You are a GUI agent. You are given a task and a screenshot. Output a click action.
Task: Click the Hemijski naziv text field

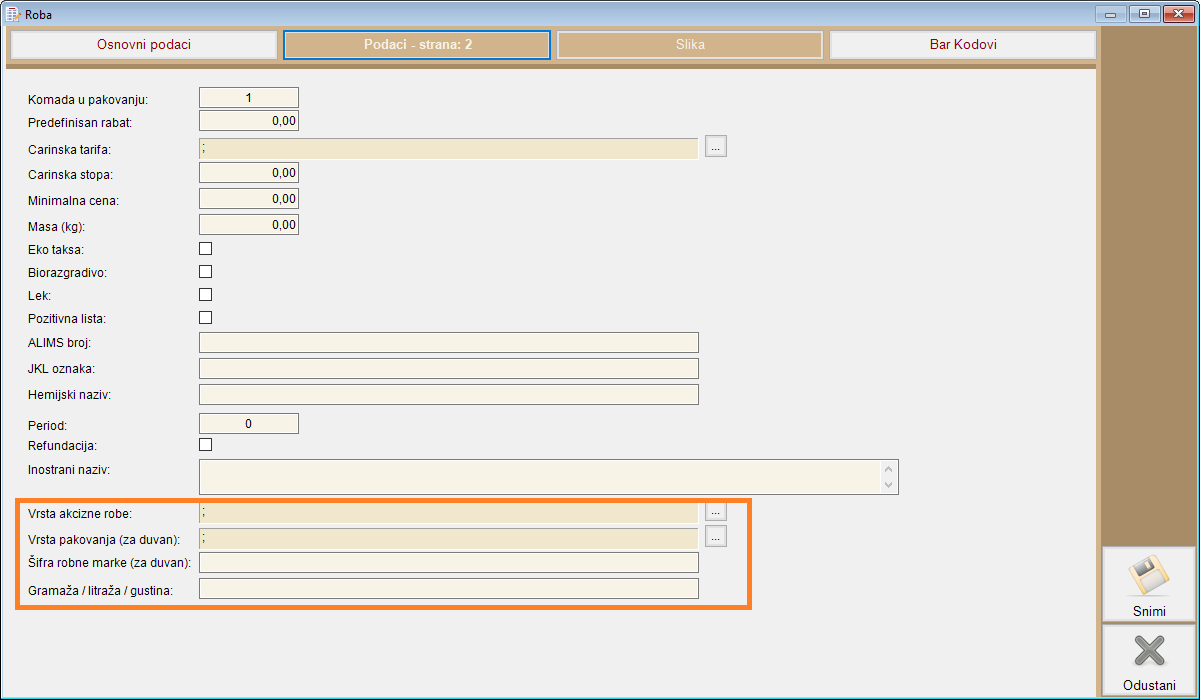(x=448, y=394)
